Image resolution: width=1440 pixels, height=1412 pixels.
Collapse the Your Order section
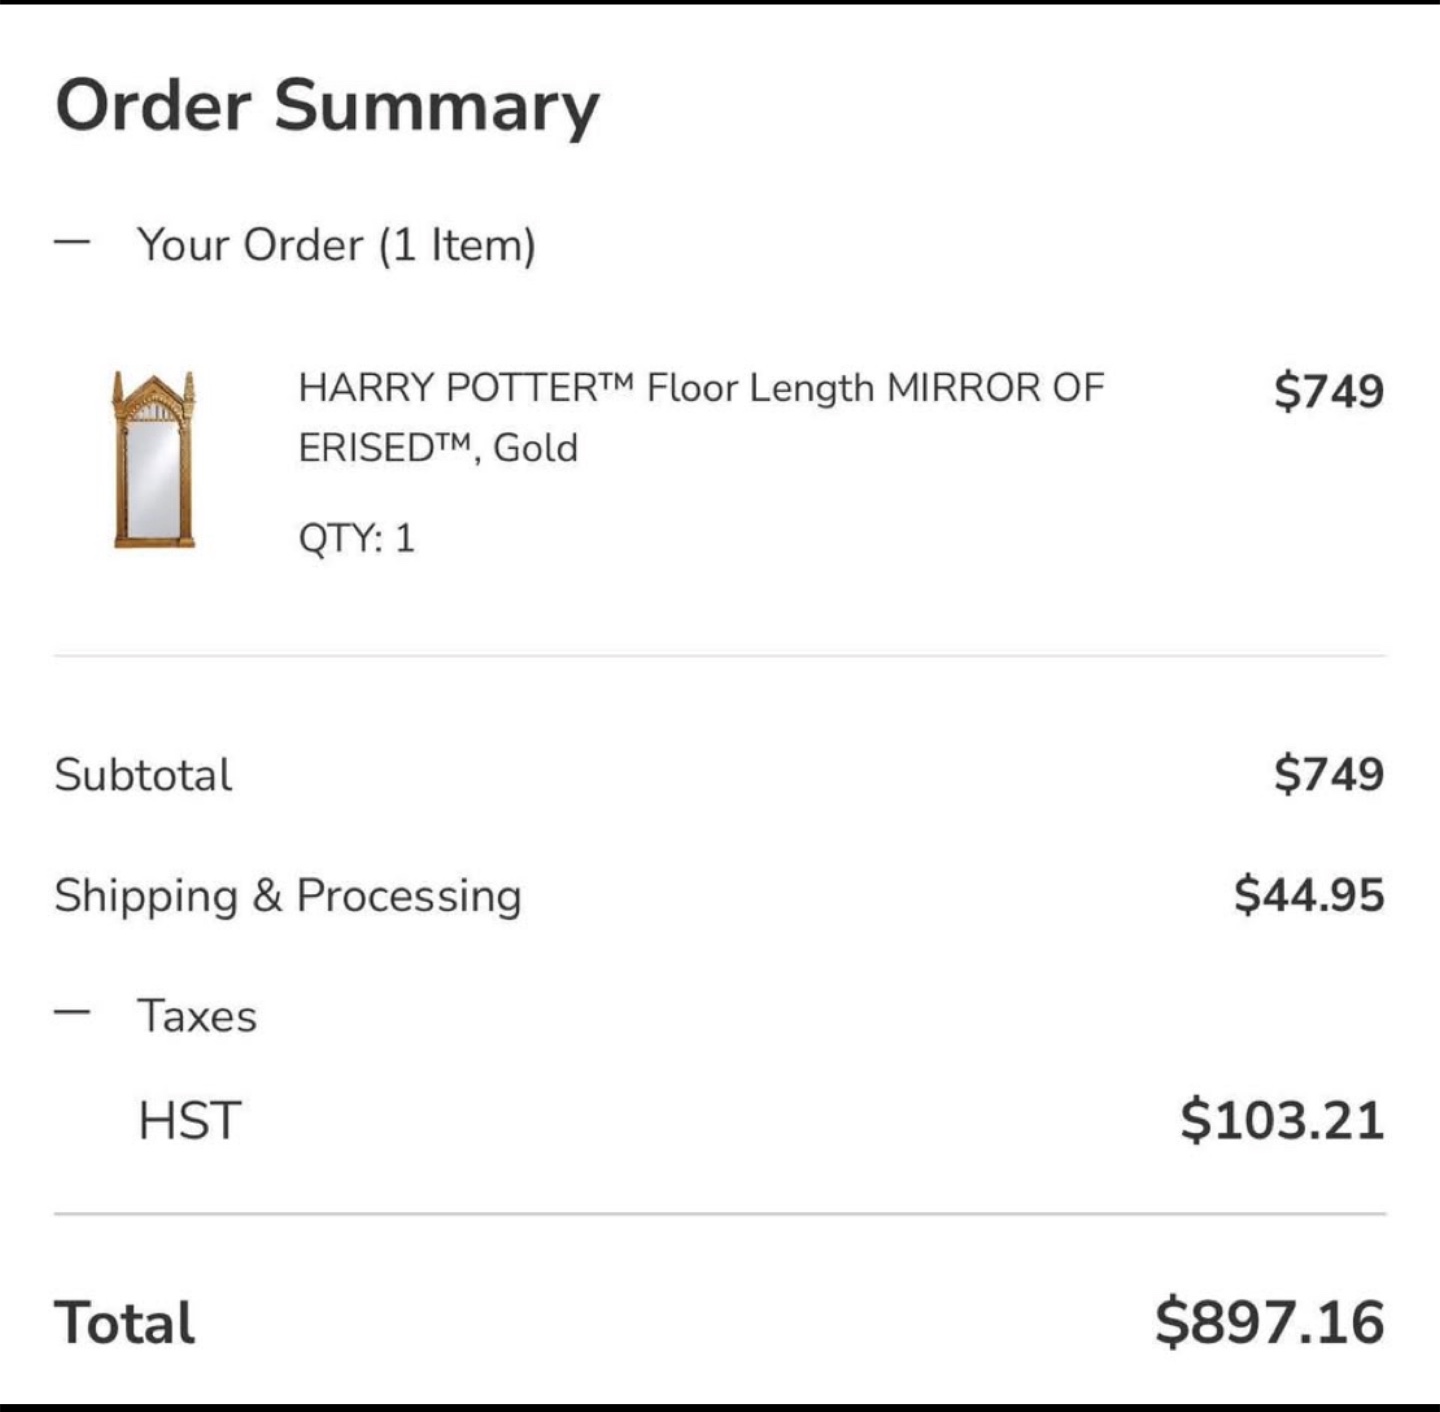tap(73, 243)
